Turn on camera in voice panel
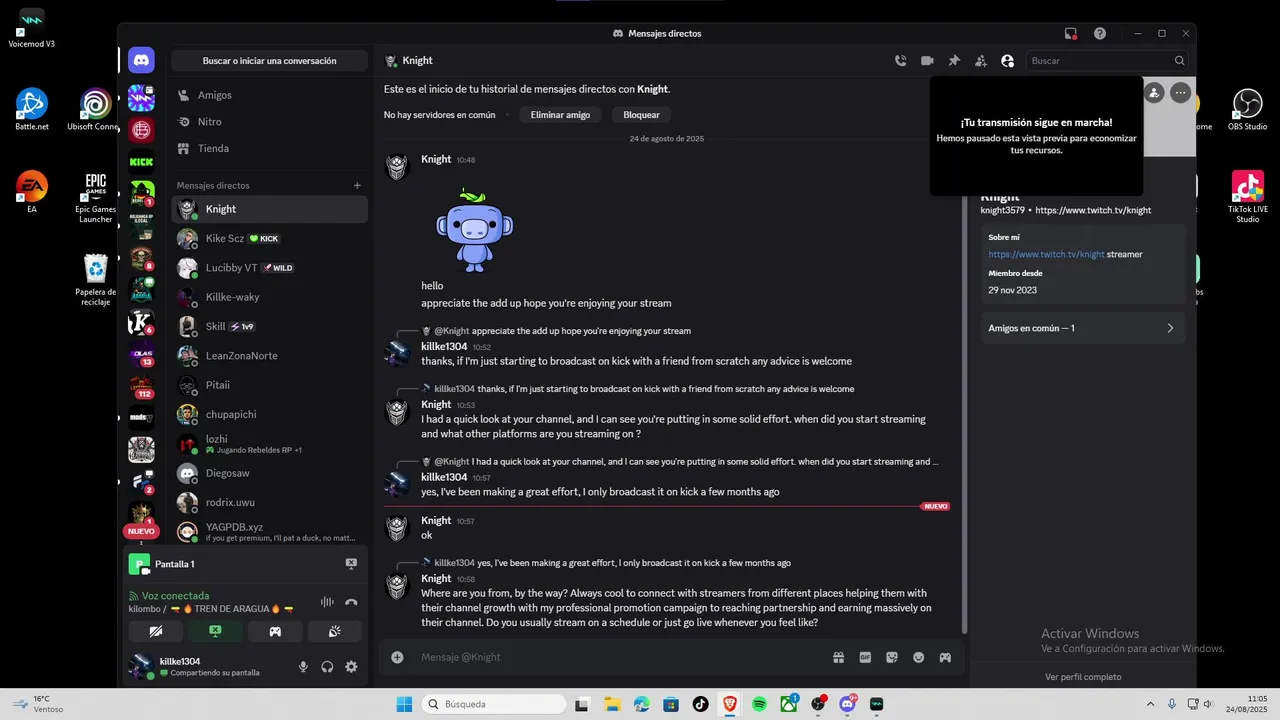 (x=156, y=631)
